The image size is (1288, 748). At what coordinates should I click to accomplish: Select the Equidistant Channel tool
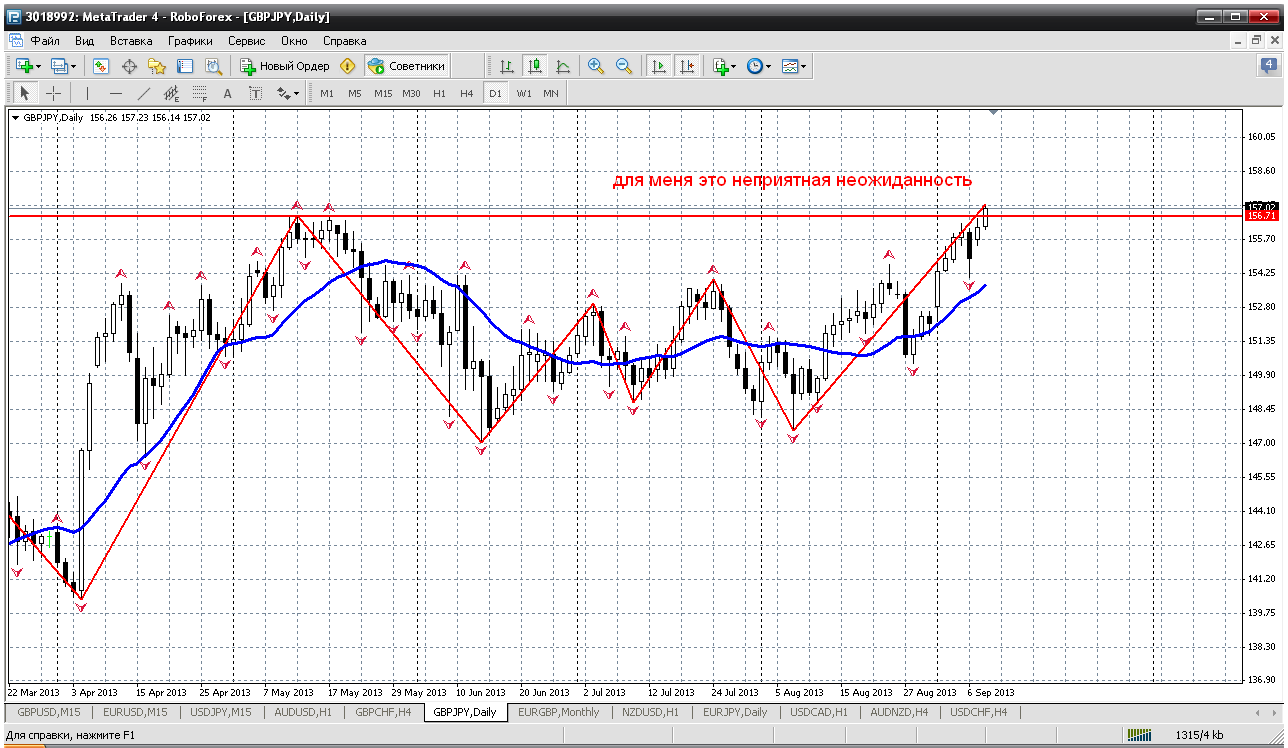point(171,93)
